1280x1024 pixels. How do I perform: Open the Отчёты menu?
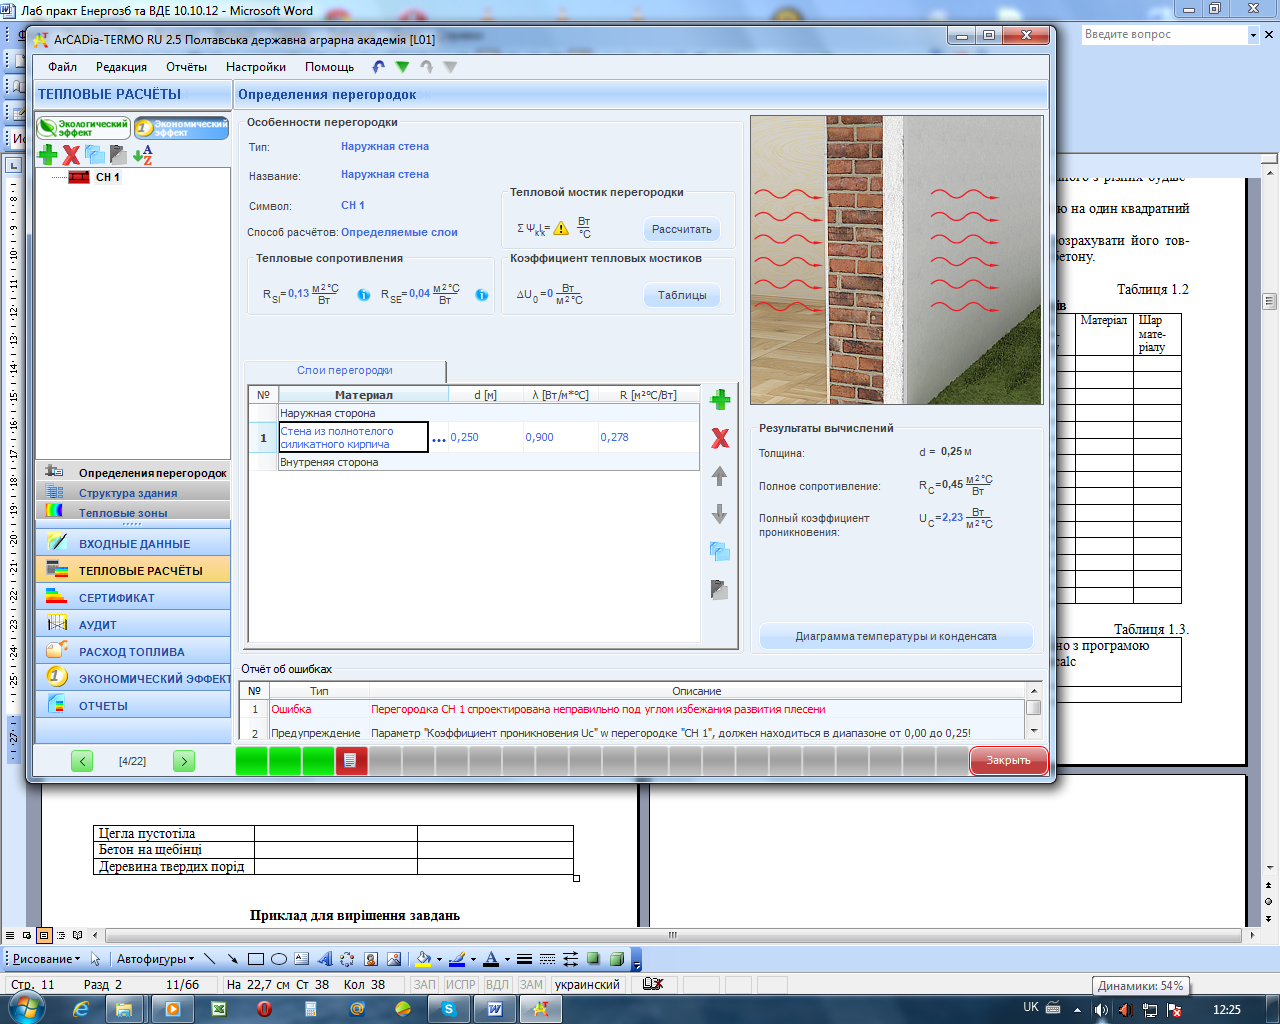[186, 67]
